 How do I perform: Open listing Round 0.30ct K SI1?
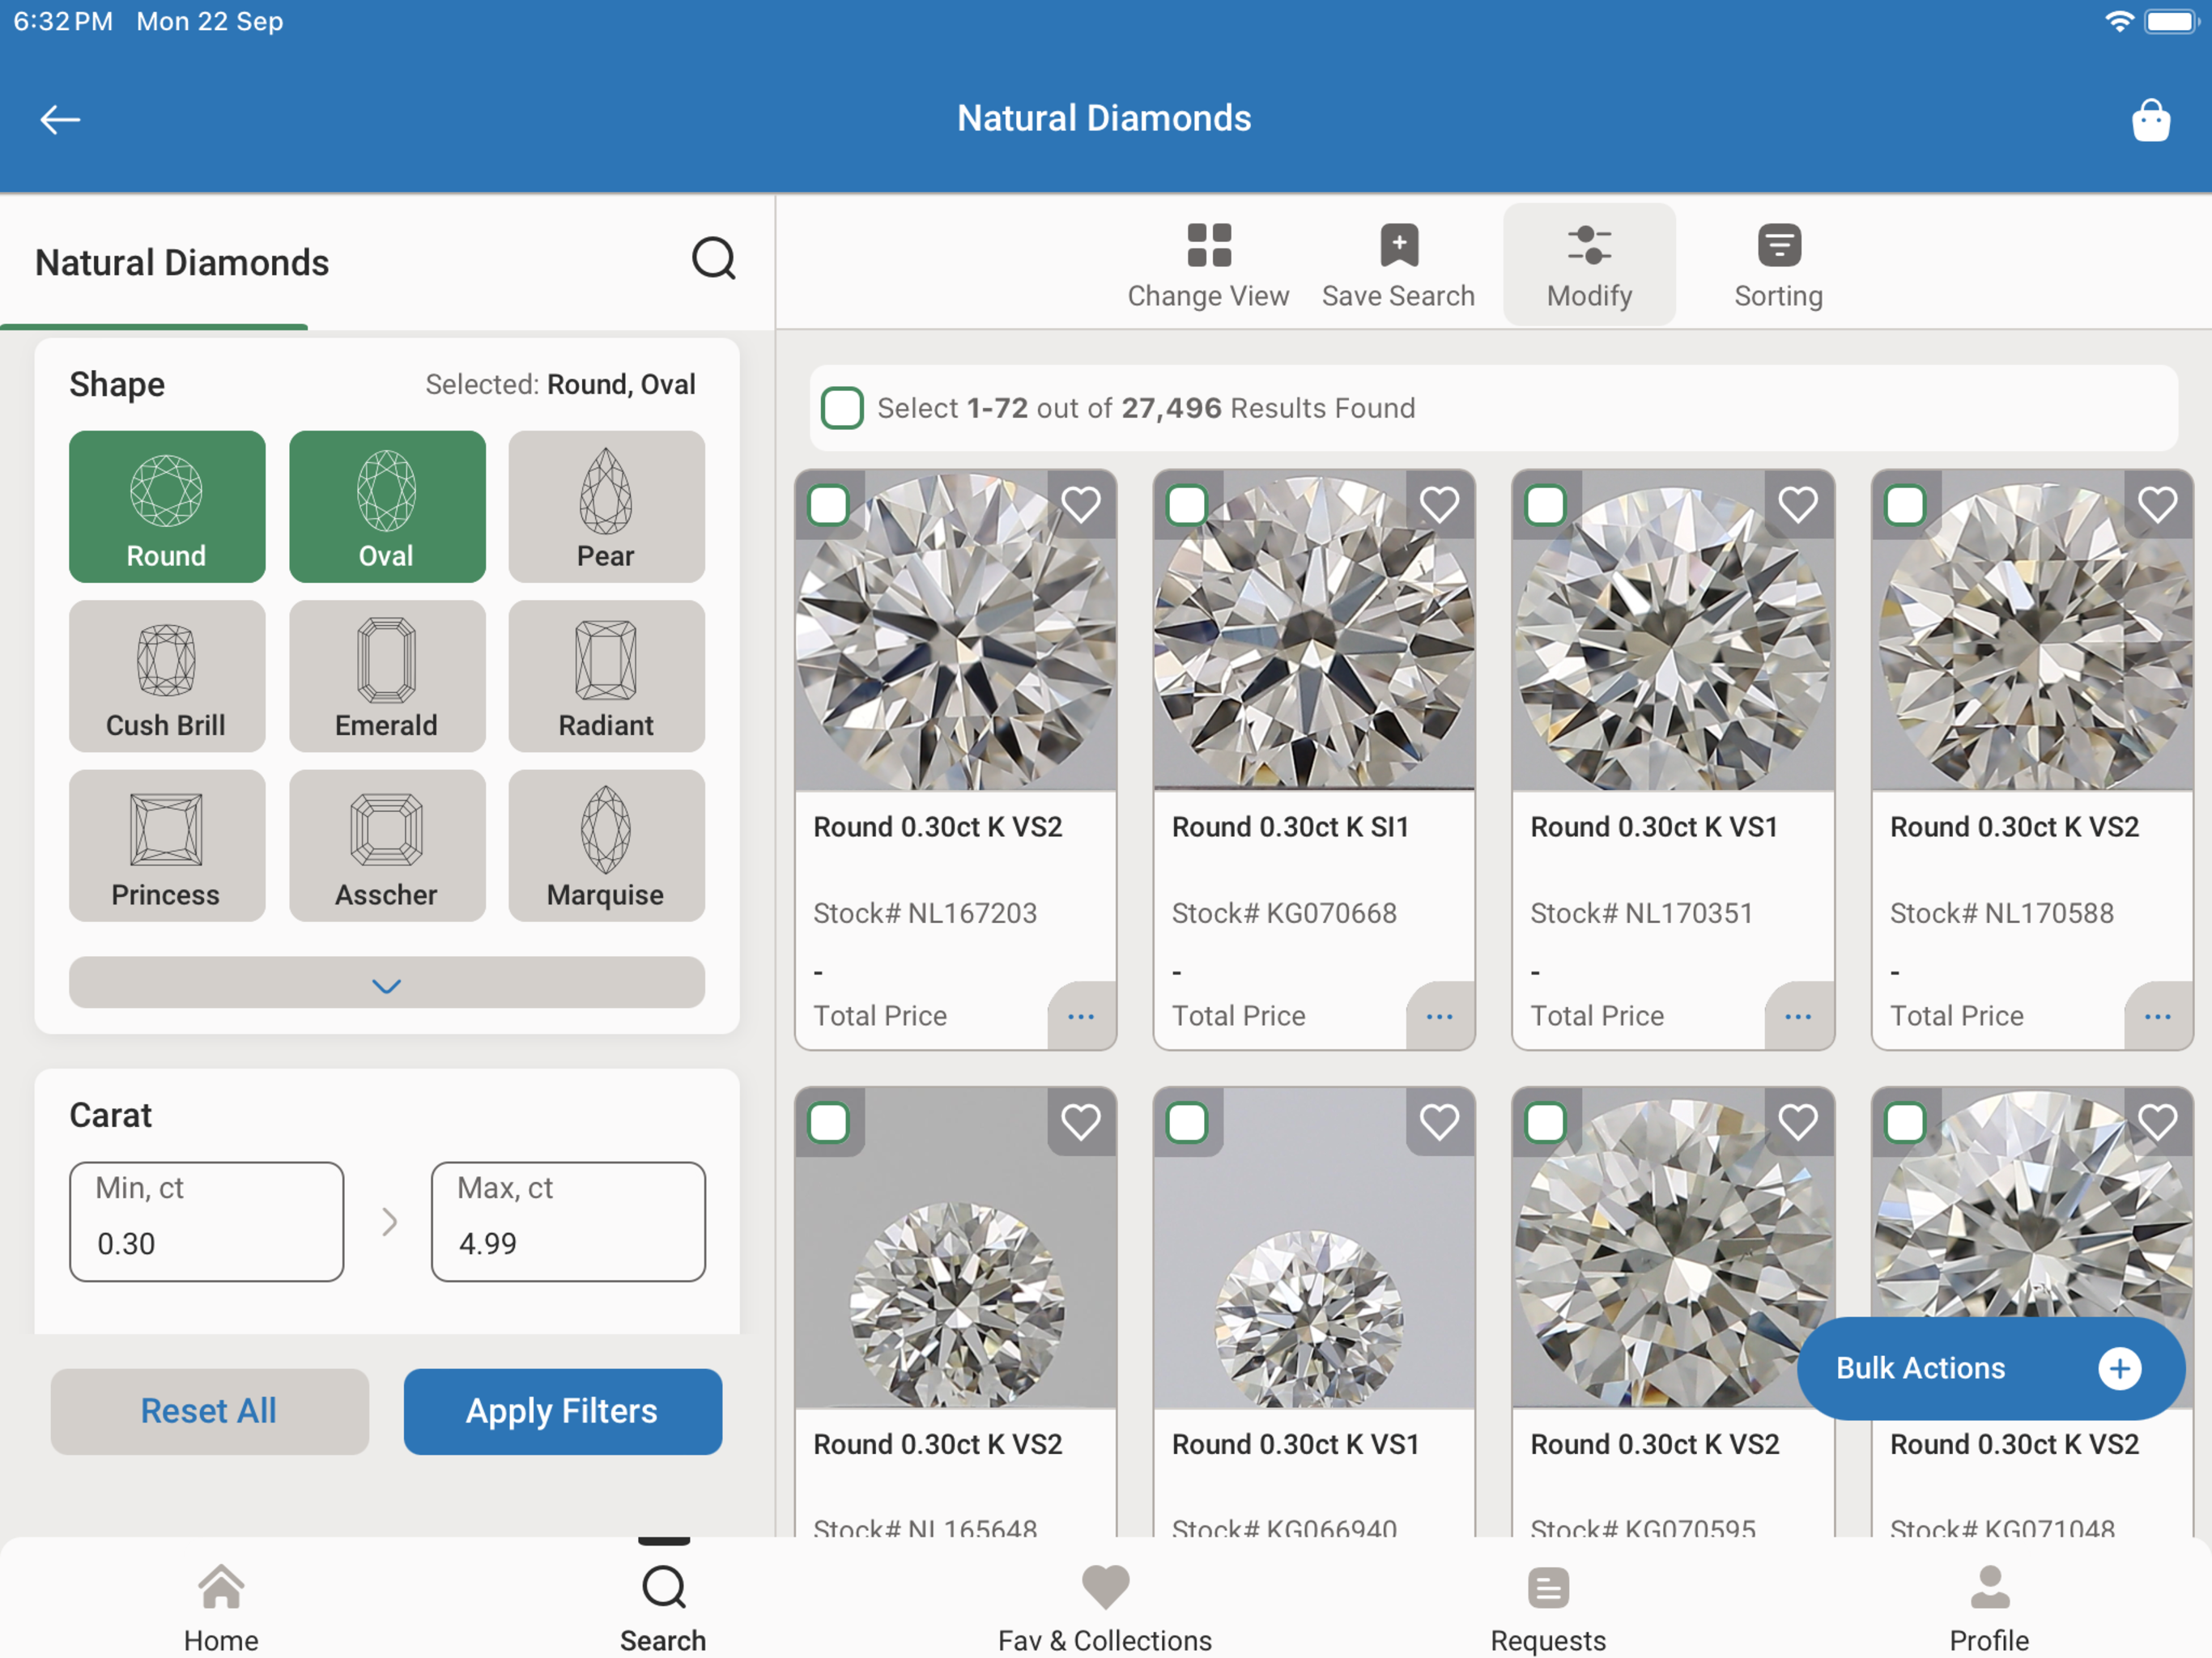click(1290, 828)
